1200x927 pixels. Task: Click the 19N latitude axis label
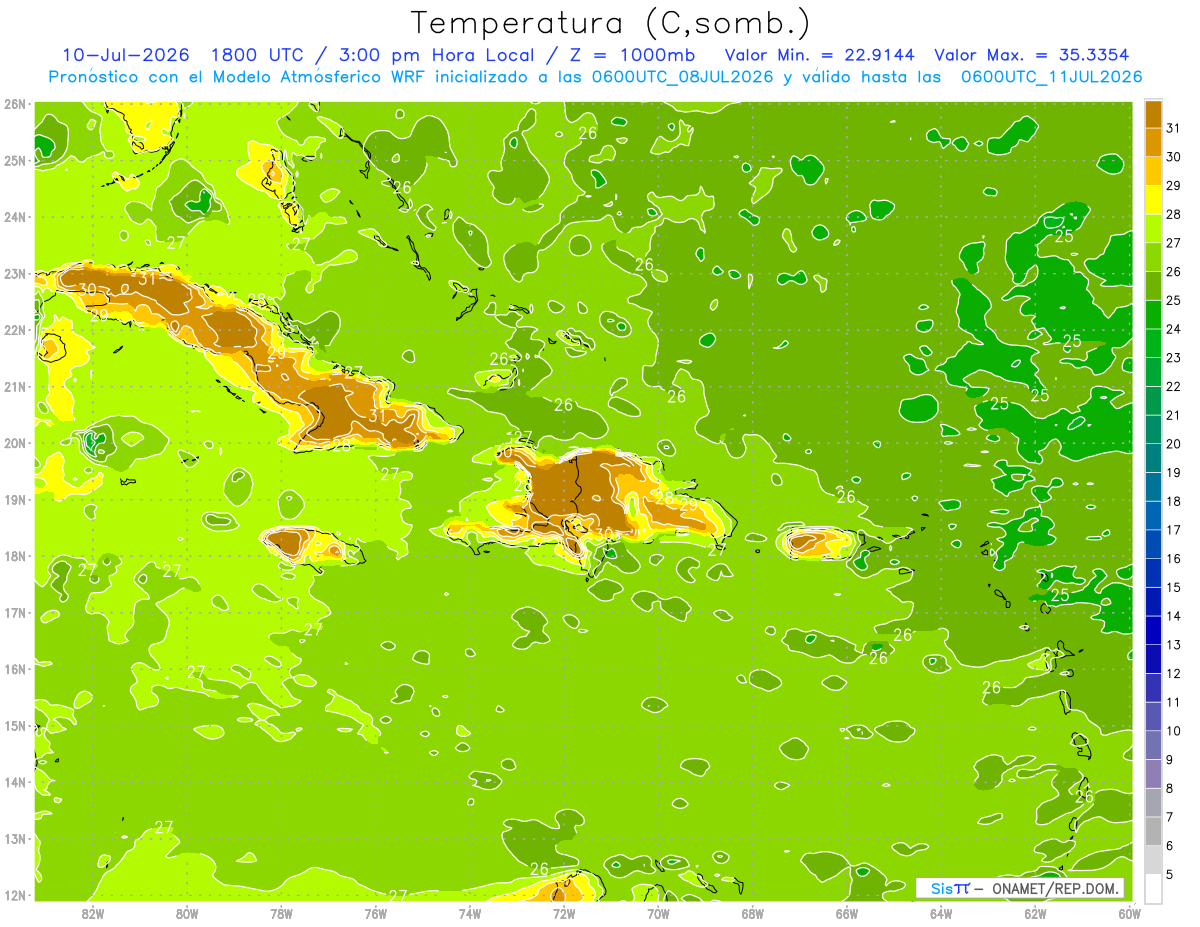click(15, 499)
